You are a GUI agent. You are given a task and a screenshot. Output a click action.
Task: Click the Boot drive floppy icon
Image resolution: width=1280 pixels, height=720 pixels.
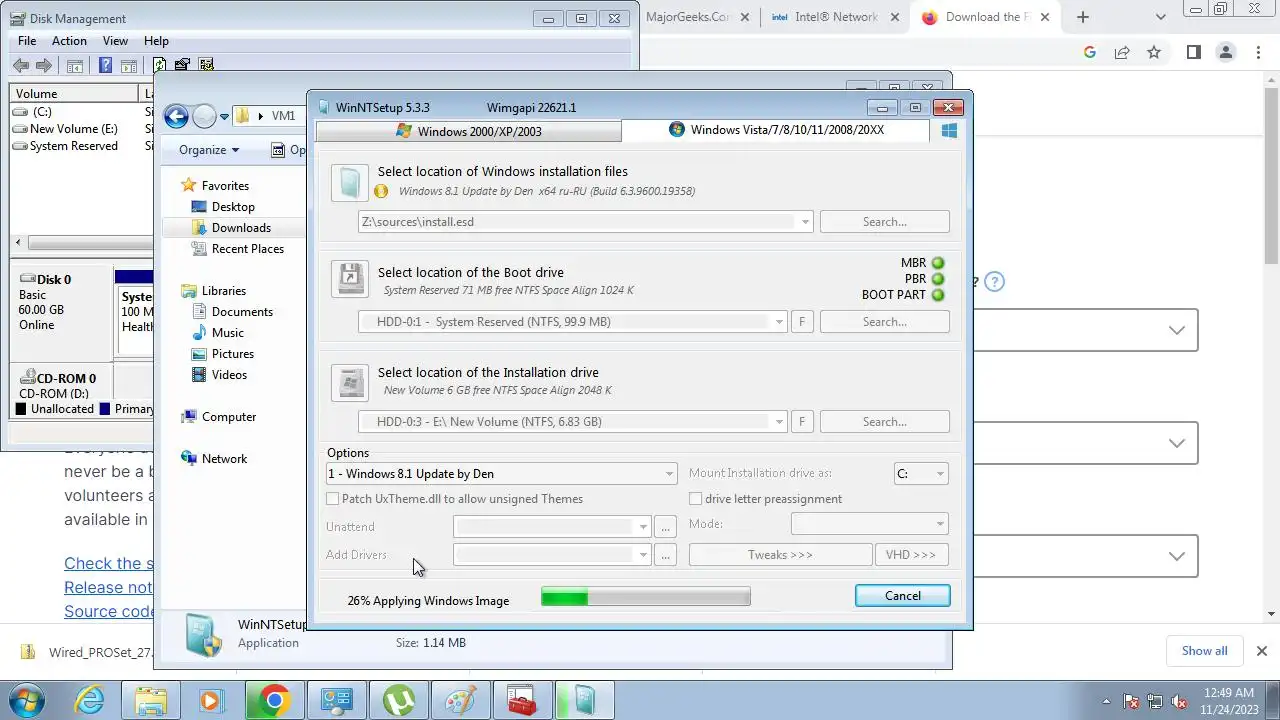tap(350, 280)
